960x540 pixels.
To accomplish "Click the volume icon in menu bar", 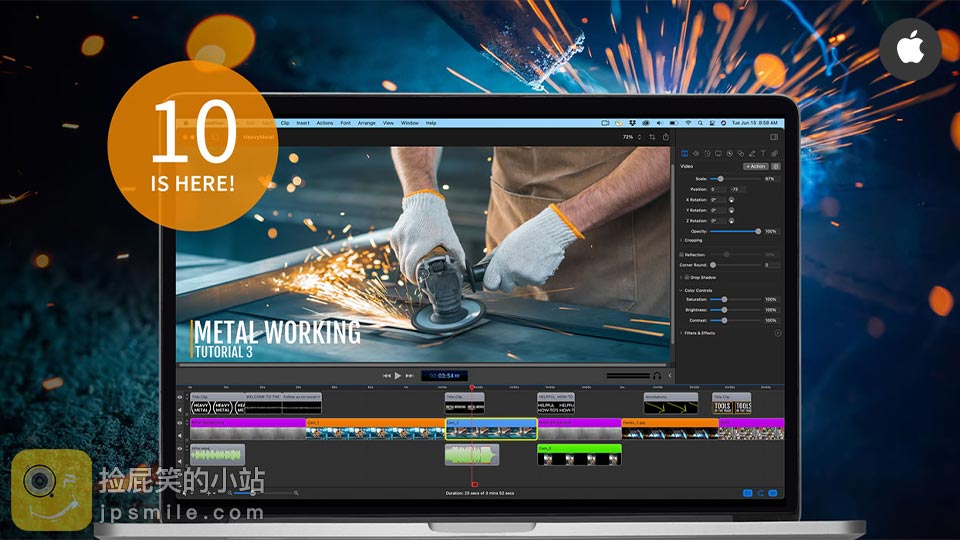I will click(659, 123).
